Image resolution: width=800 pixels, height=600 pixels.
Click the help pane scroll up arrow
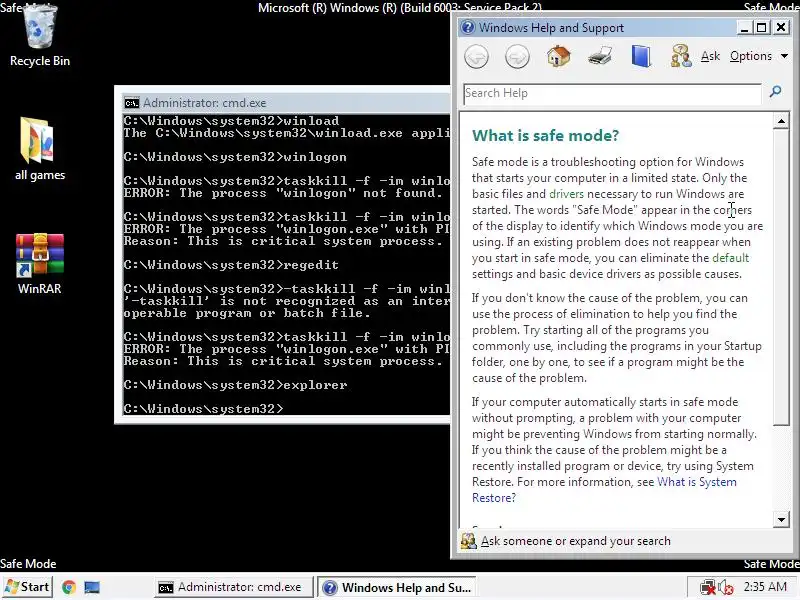click(781, 121)
